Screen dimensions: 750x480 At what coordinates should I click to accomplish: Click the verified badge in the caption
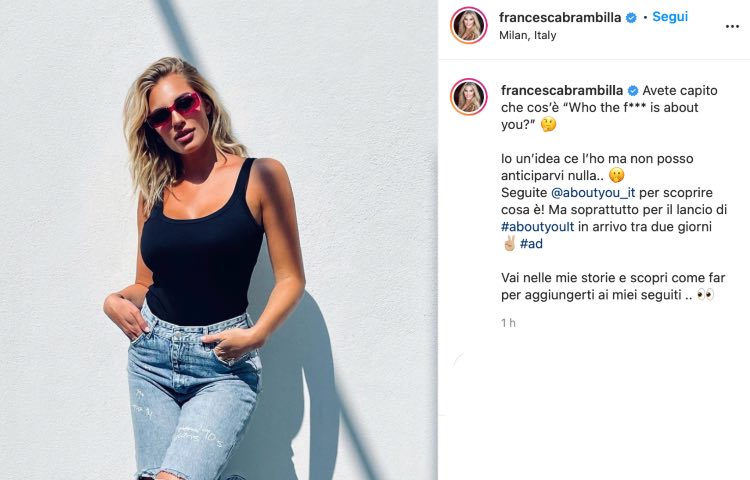[633, 90]
